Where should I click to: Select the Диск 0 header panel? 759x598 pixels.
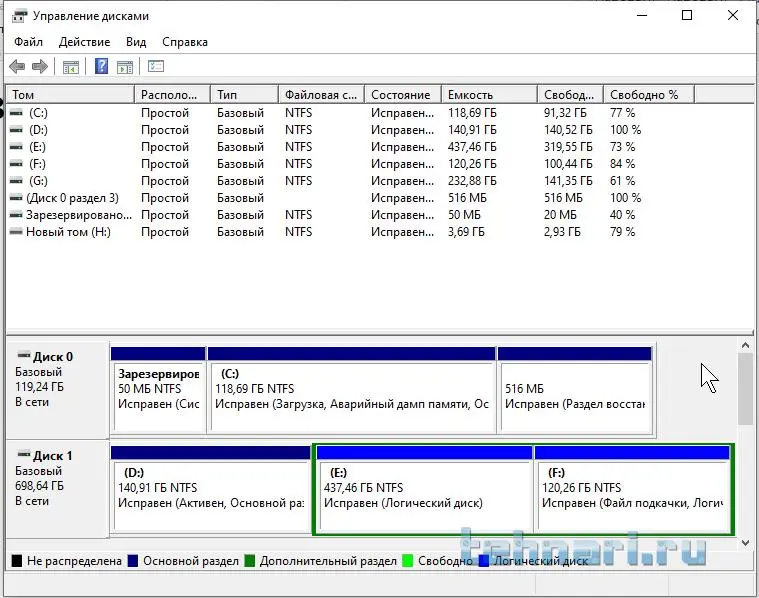pos(58,390)
